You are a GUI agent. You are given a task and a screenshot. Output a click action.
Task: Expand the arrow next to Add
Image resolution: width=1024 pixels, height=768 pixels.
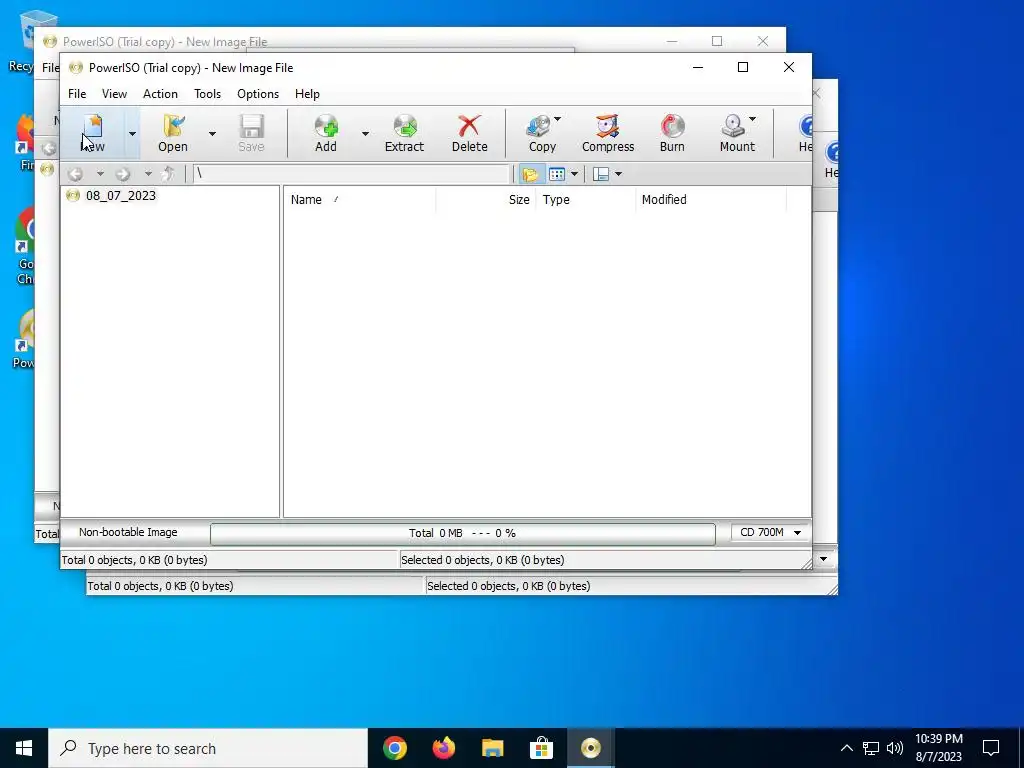365,133
